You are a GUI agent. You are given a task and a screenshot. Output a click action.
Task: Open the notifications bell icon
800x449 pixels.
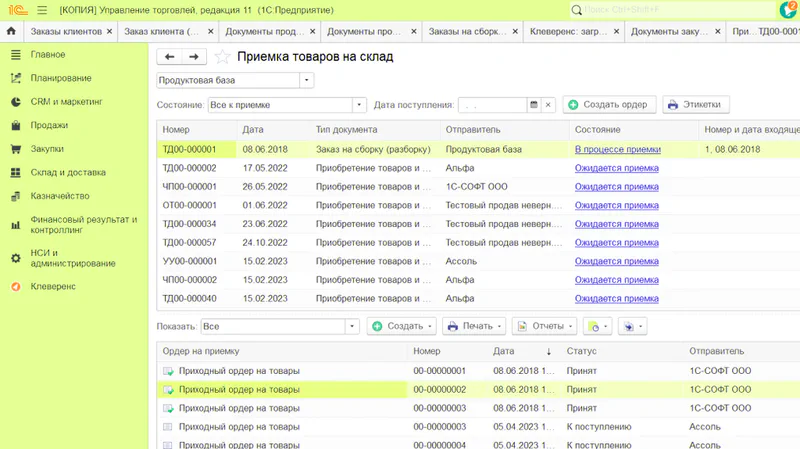tap(786, 10)
